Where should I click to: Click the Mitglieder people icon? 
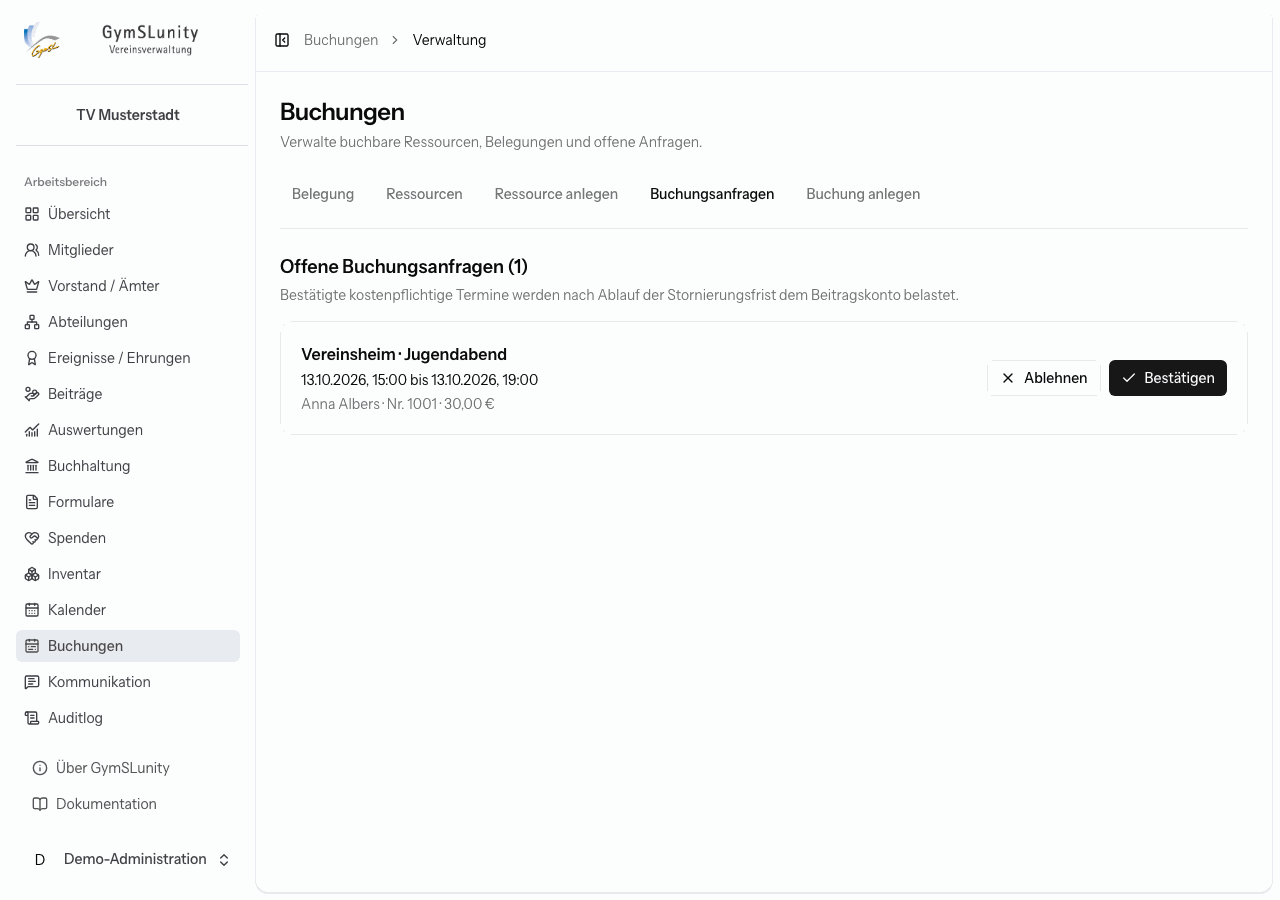[32, 250]
